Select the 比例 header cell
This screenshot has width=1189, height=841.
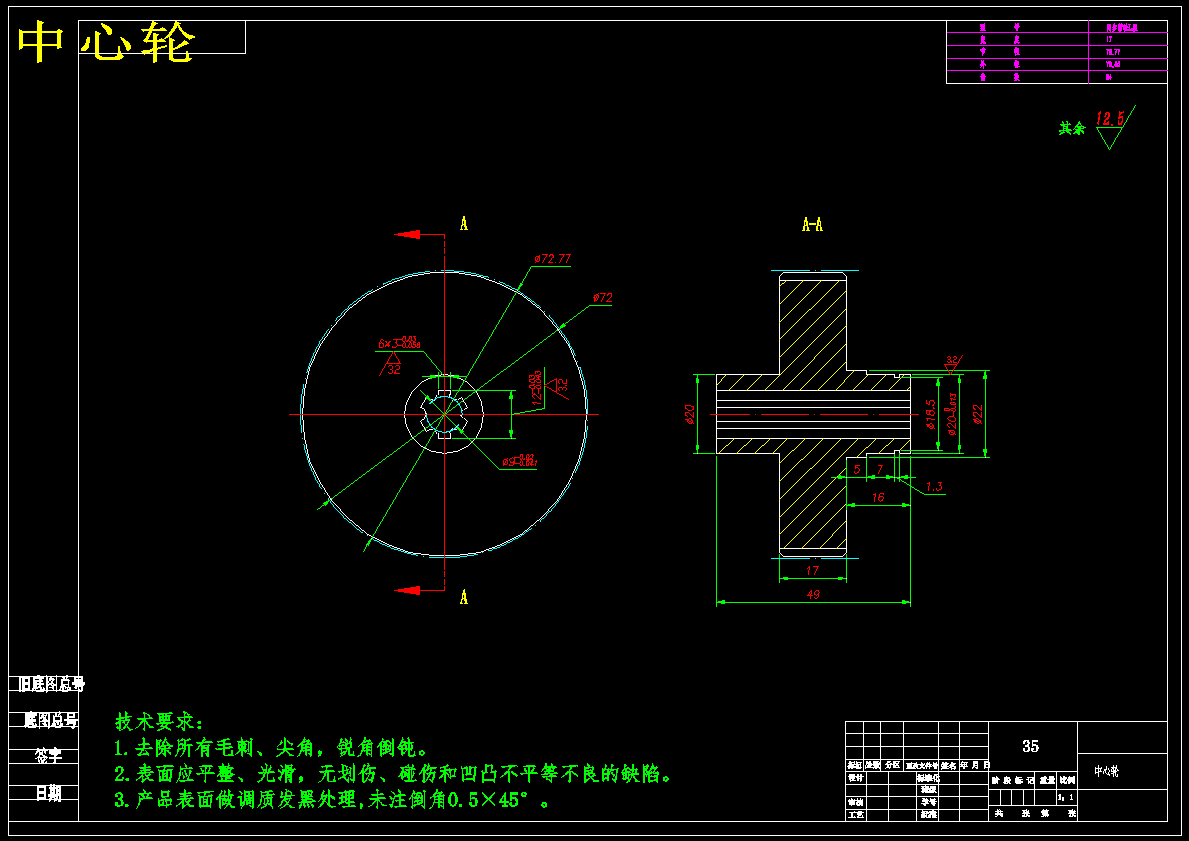point(1067,780)
